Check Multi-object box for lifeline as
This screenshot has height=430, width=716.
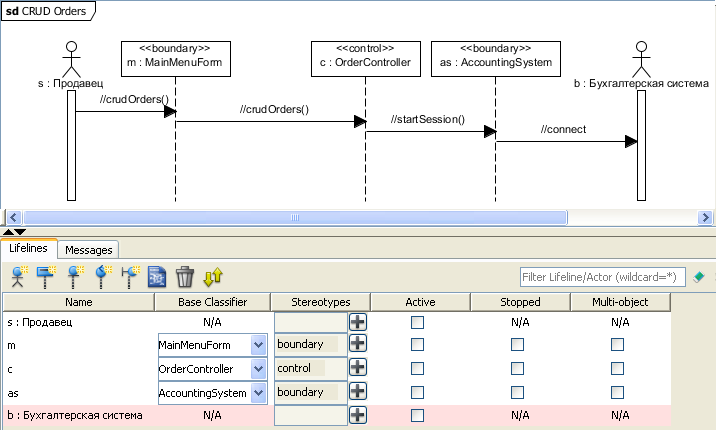tap(618, 393)
